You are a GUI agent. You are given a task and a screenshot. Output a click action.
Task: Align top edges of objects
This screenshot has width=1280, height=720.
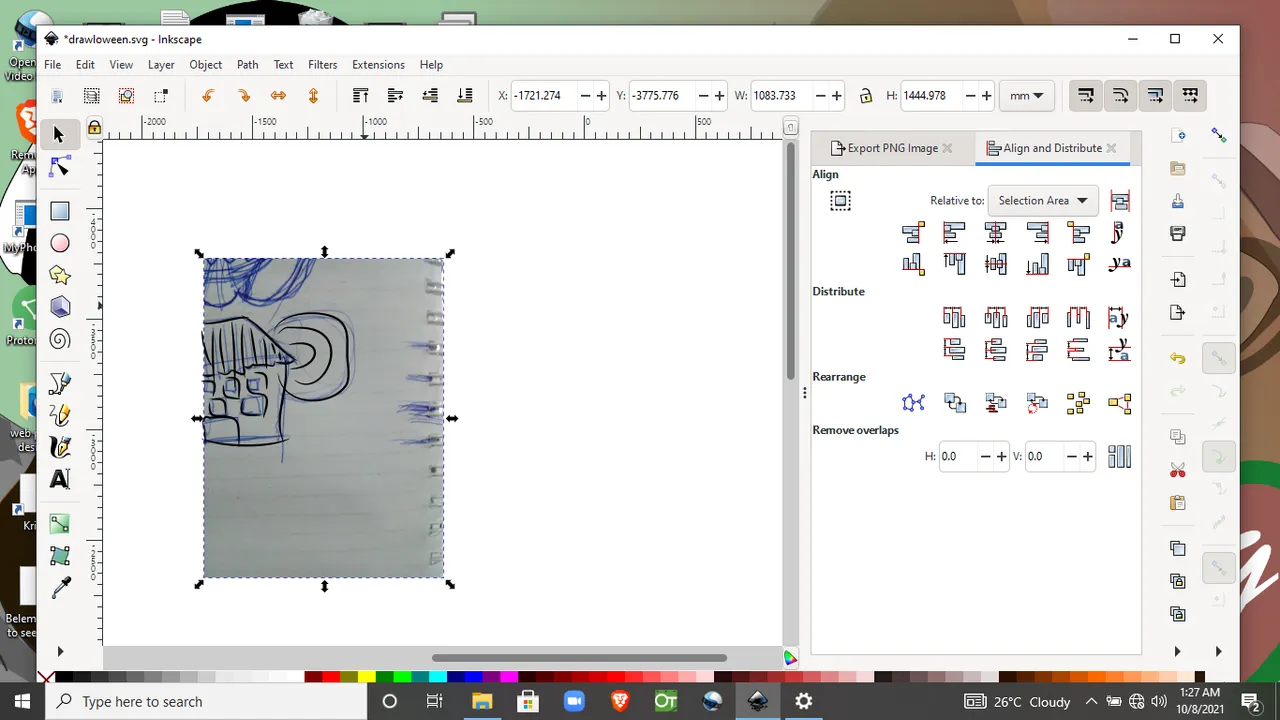954,264
